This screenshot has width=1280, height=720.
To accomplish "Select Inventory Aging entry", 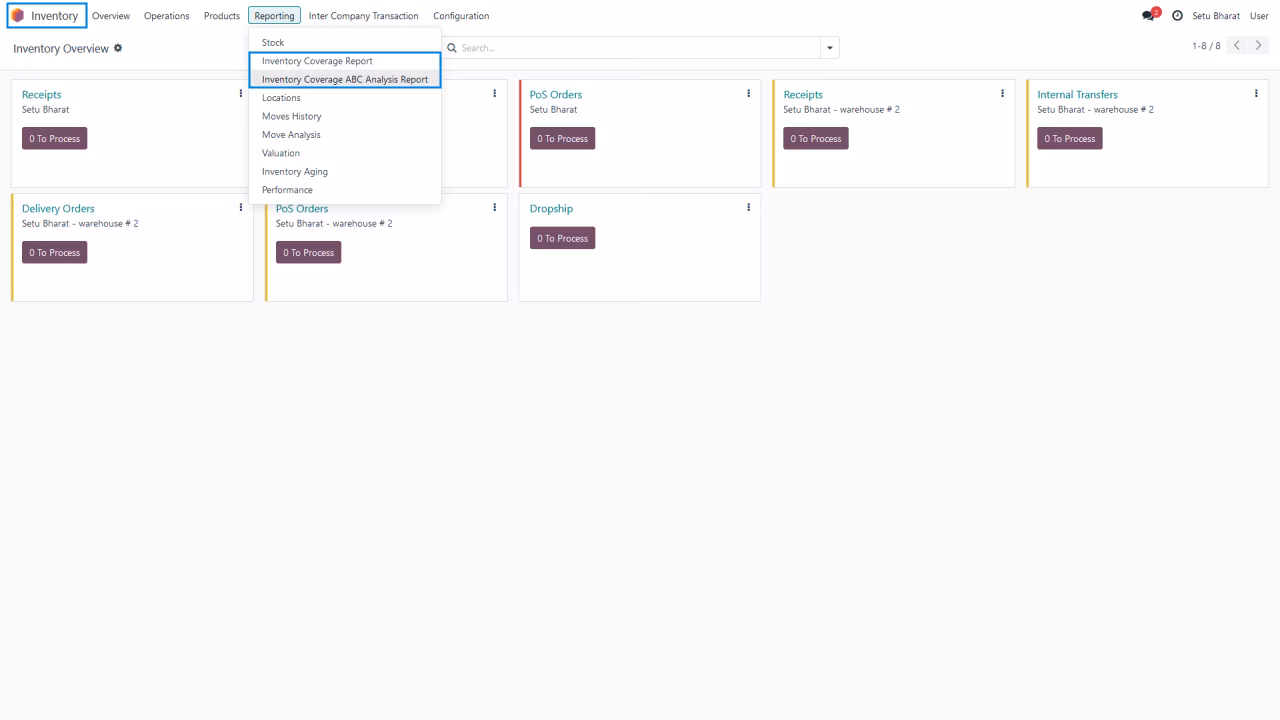I will point(345,172).
